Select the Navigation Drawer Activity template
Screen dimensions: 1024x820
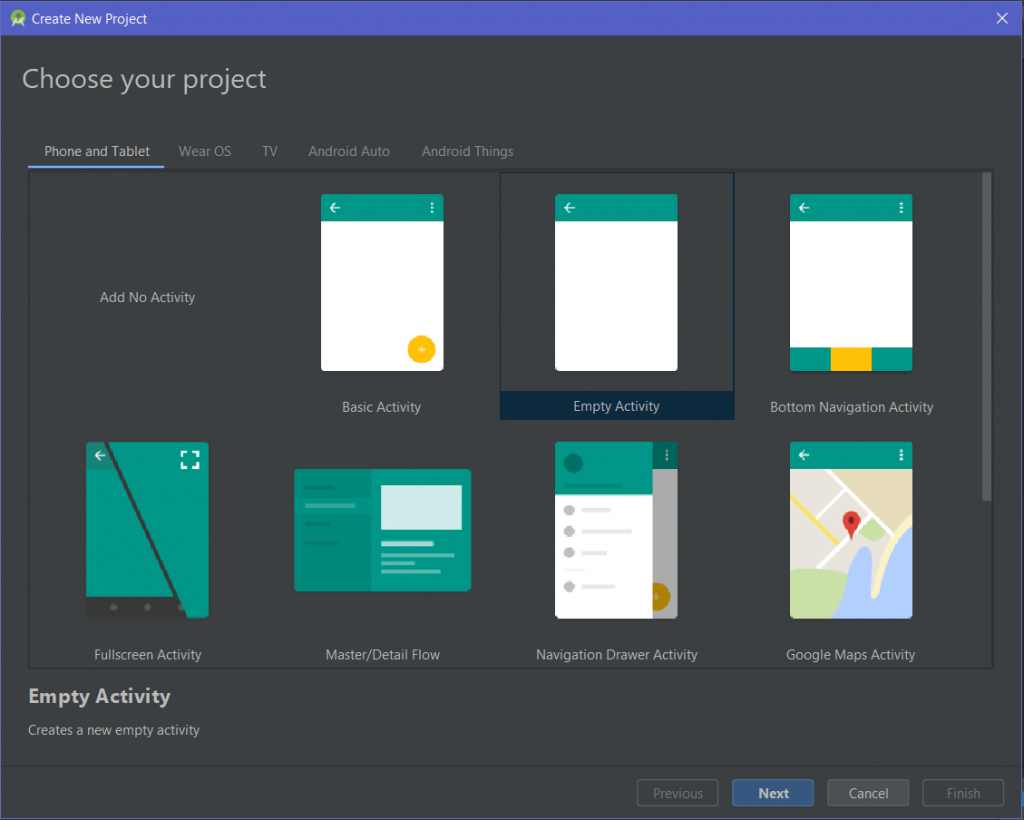tap(616, 530)
